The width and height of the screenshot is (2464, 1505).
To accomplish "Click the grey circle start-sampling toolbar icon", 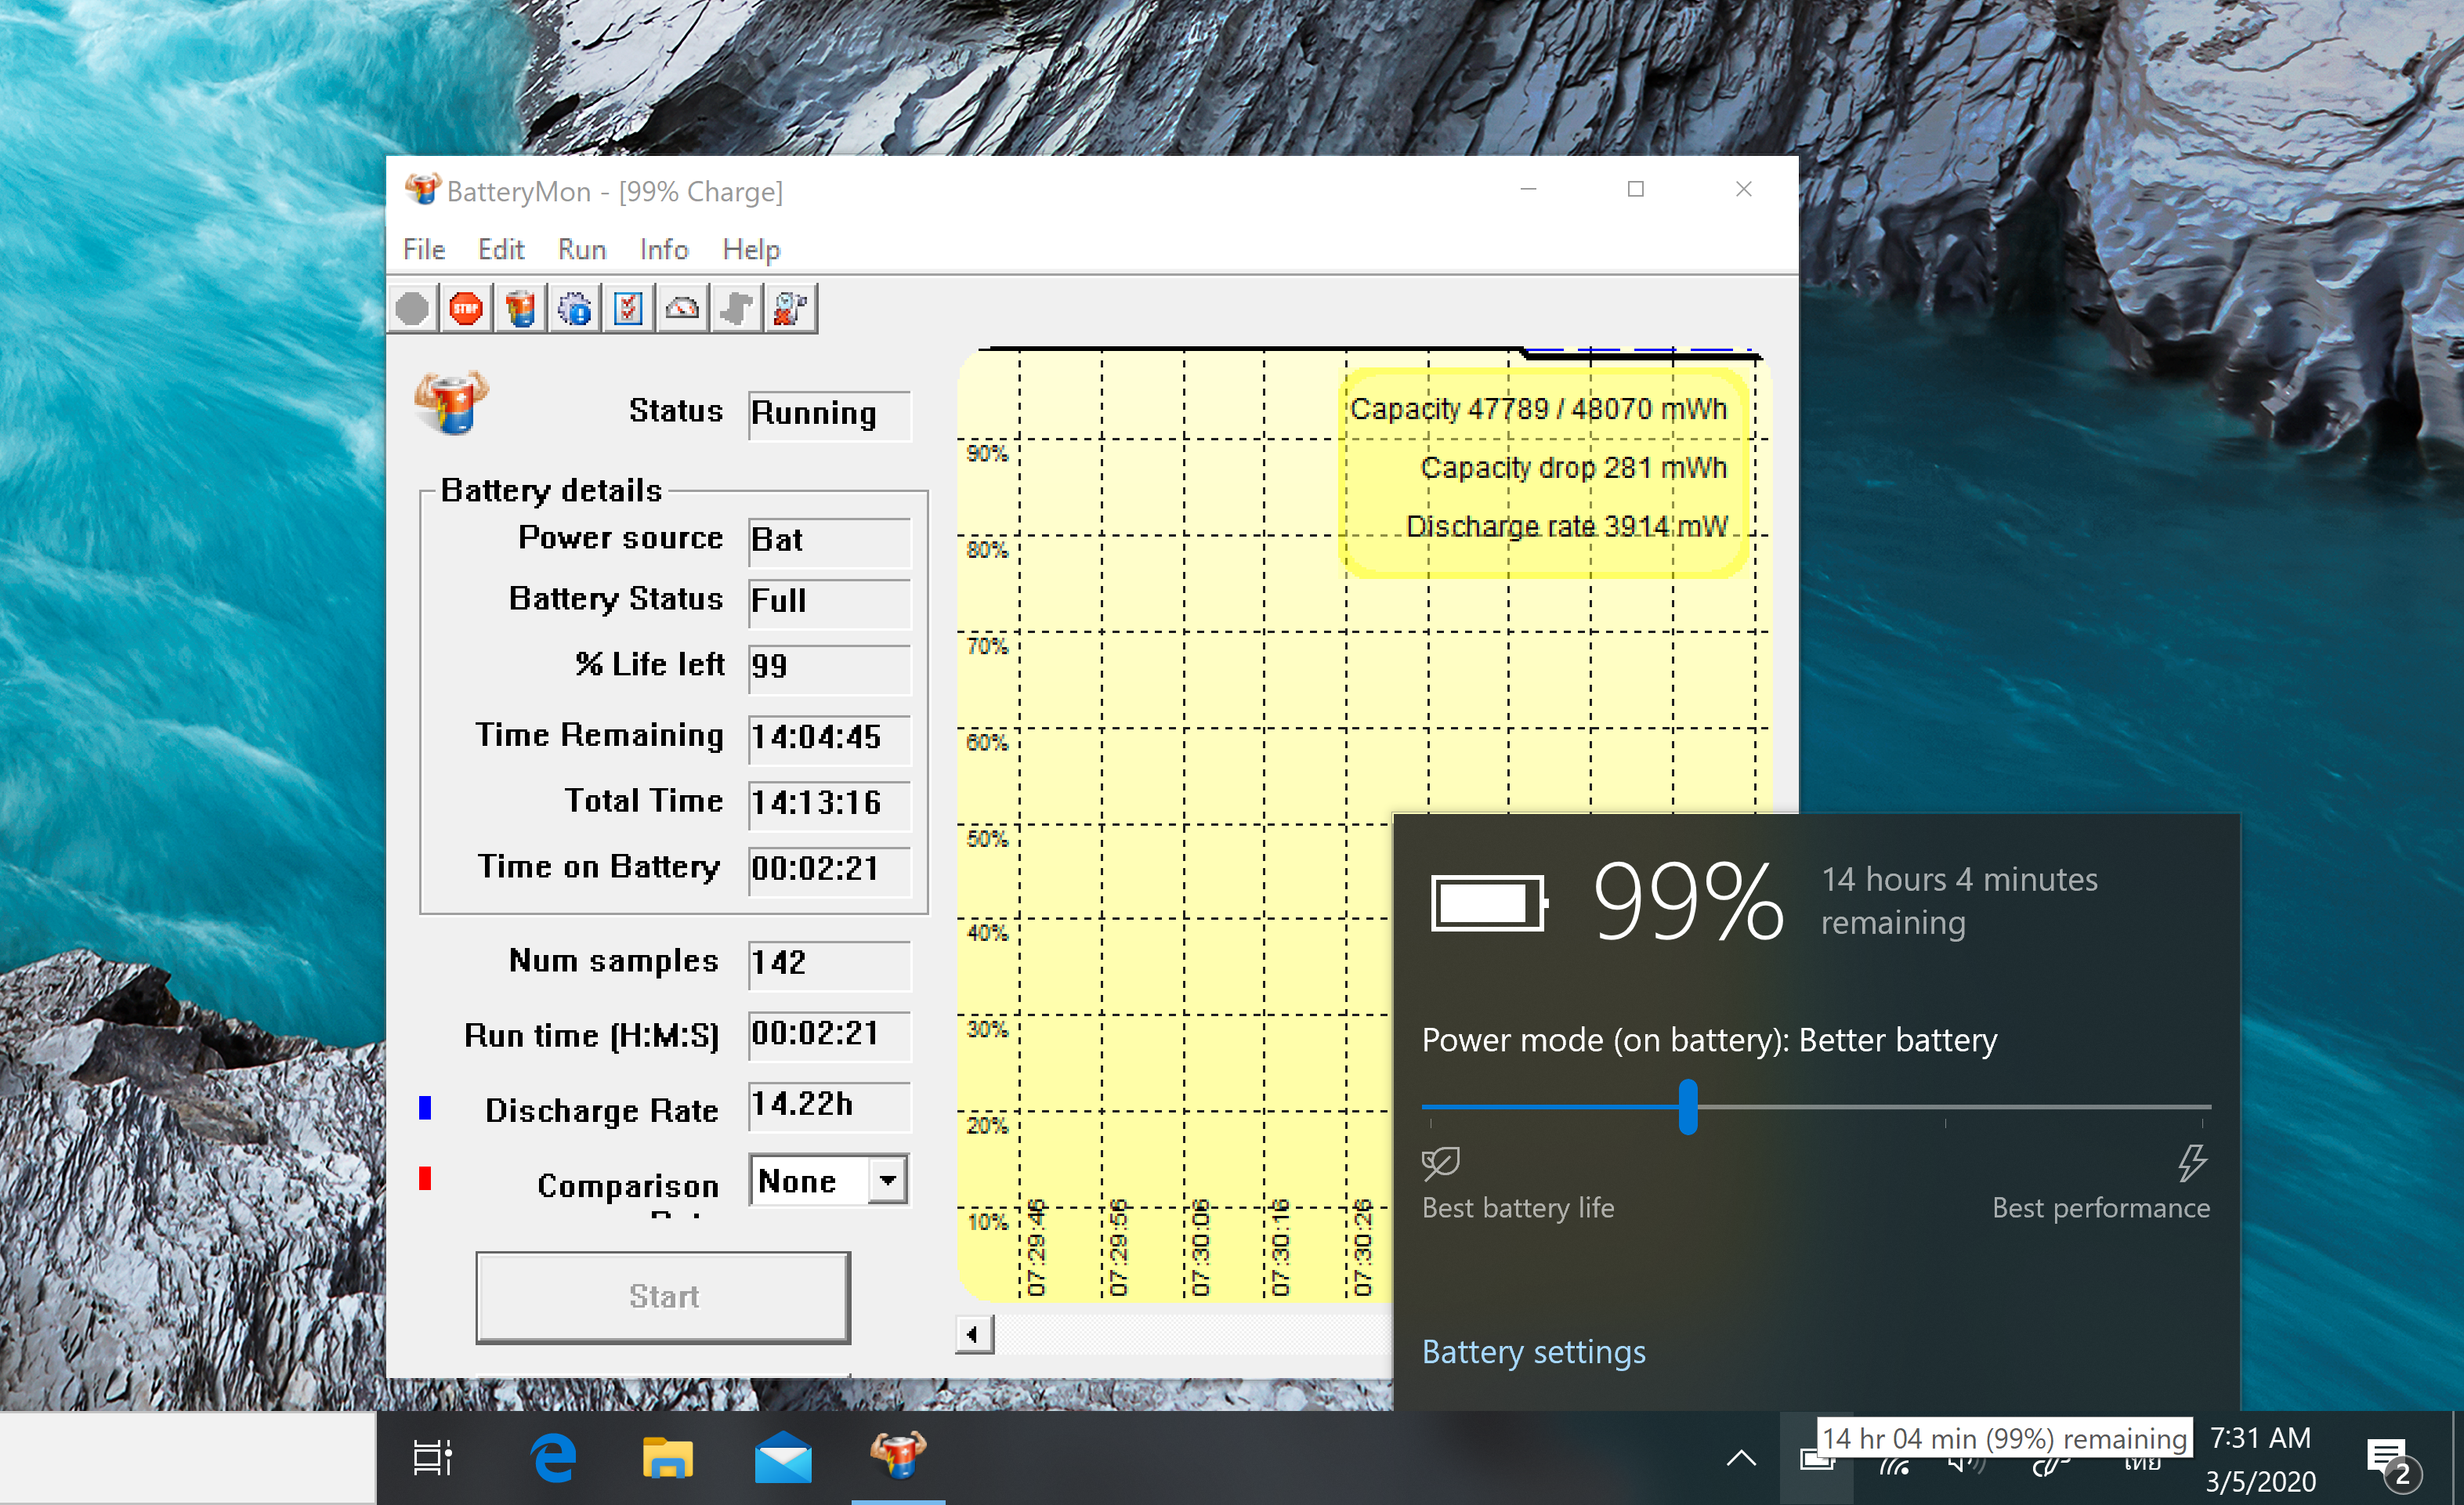I will pos(412,308).
